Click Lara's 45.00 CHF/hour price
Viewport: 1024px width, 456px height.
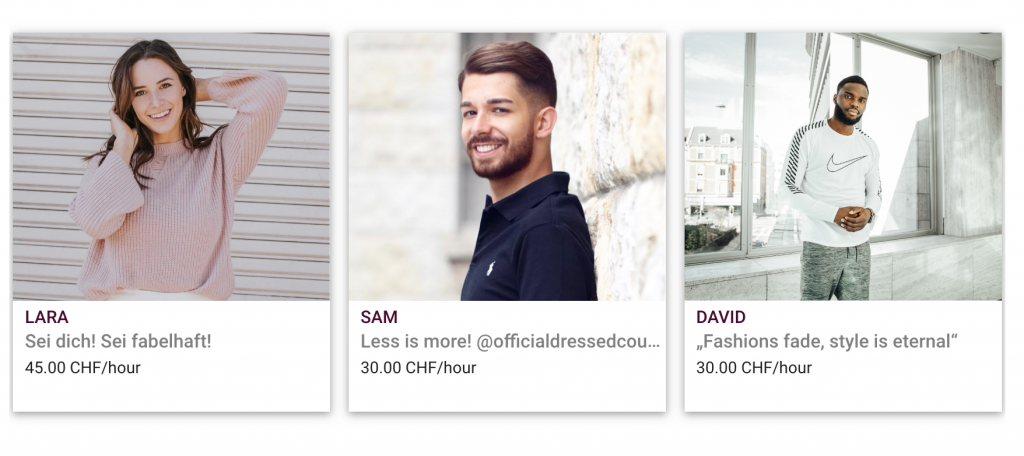pos(83,368)
